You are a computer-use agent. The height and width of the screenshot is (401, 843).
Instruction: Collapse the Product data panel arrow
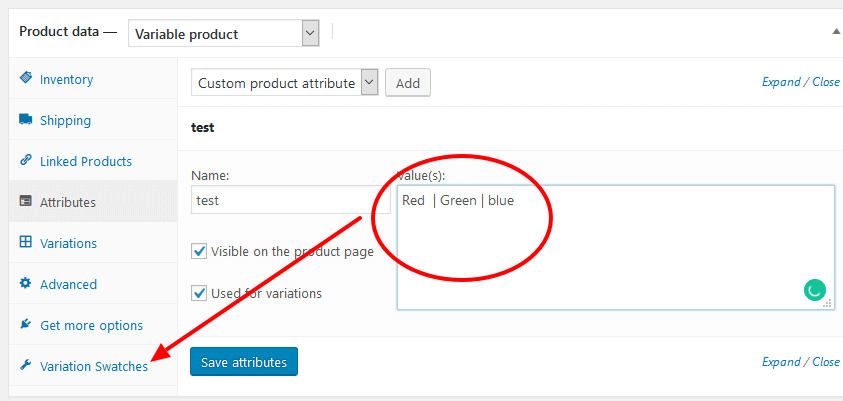tap(836, 32)
